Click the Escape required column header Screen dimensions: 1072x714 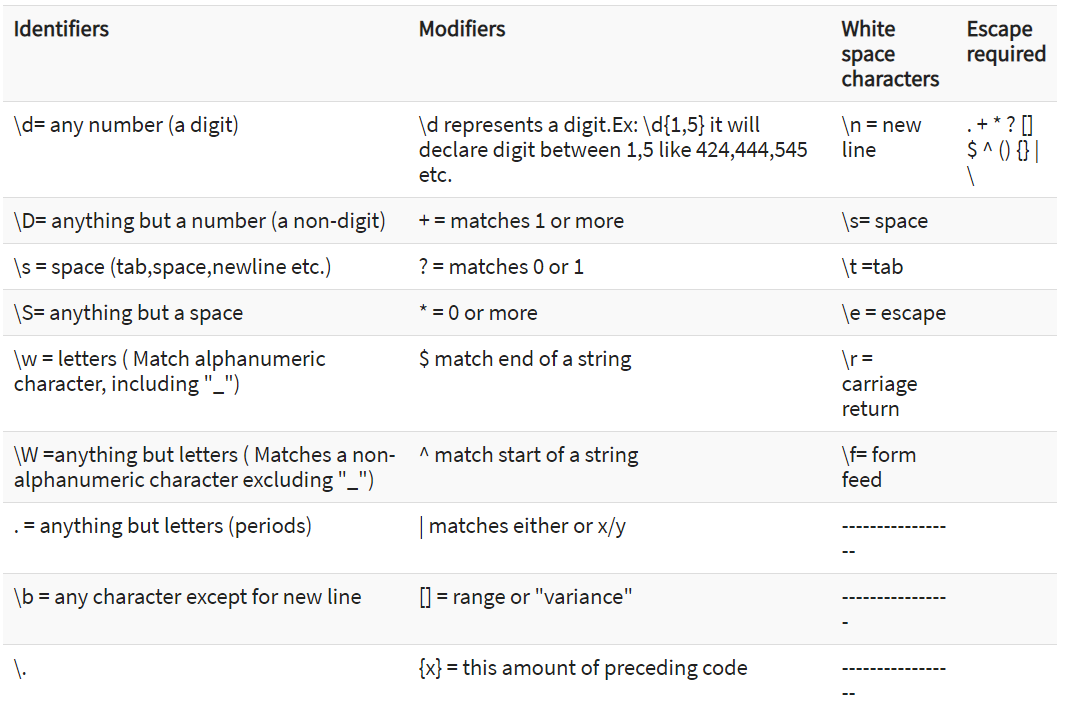click(x=1005, y=42)
